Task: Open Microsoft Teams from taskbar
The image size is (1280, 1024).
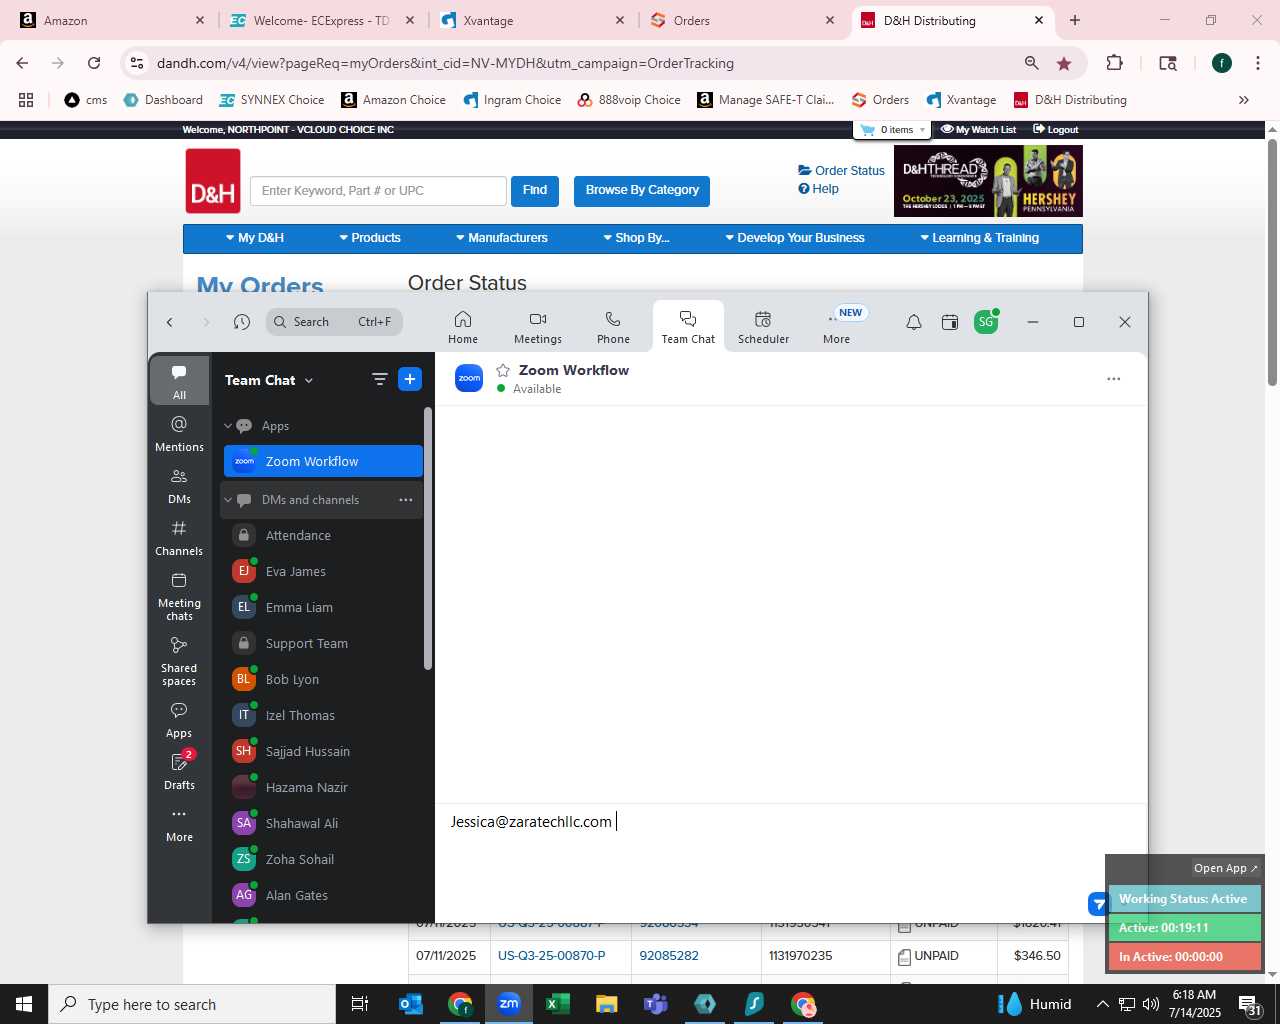Action: [656, 1004]
